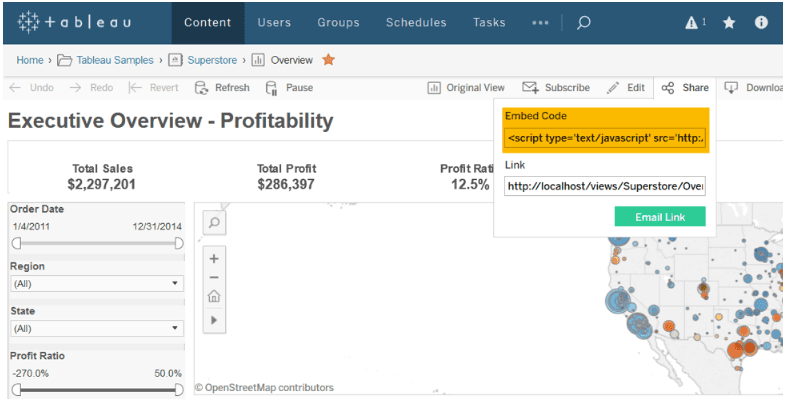785x401 pixels.
Task: Zoom in on the map
Action: 214,259
